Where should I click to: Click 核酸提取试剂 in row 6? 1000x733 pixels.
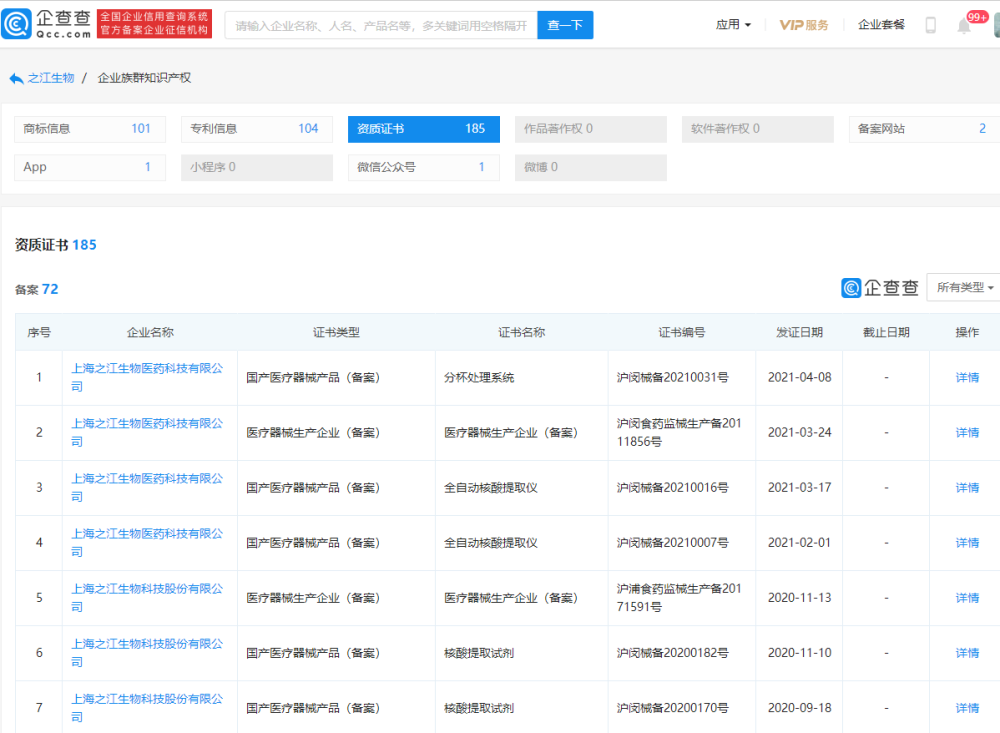tap(479, 653)
